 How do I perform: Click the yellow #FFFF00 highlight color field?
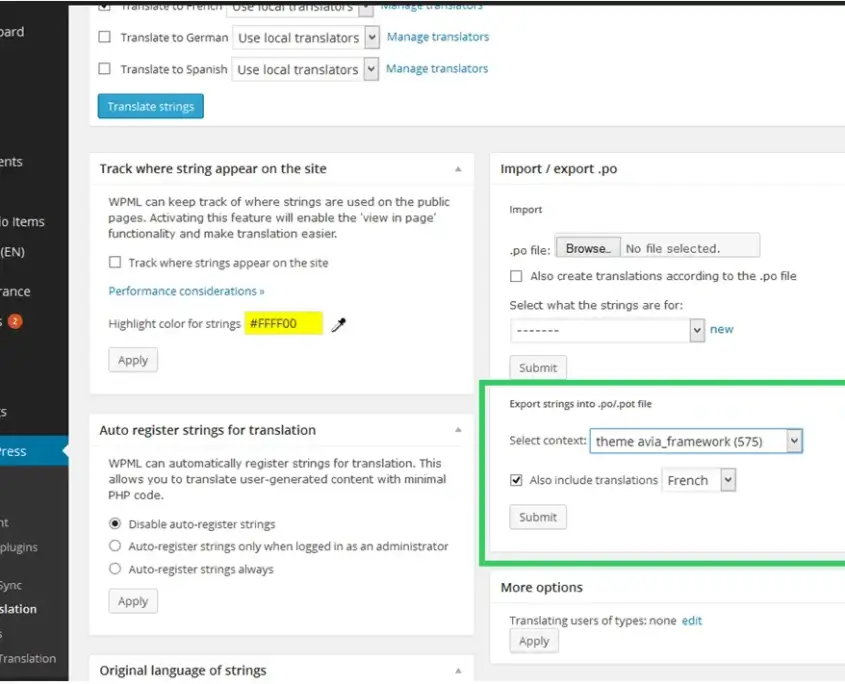(283, 324)
